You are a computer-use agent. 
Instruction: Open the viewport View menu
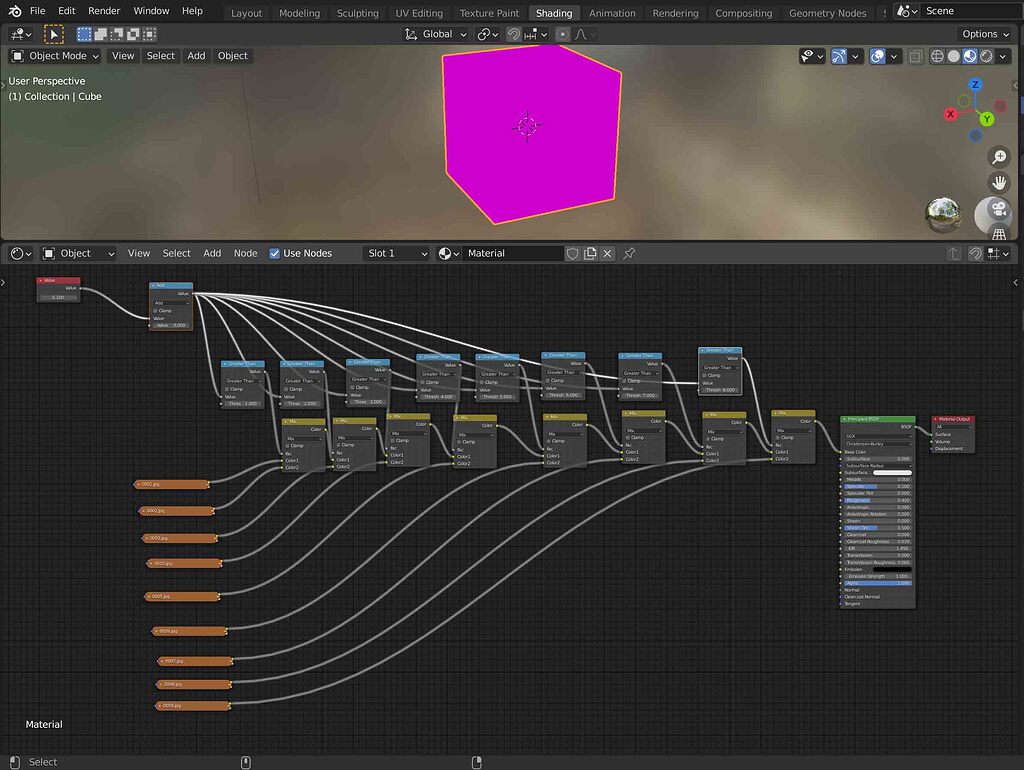tap(123, 56)
